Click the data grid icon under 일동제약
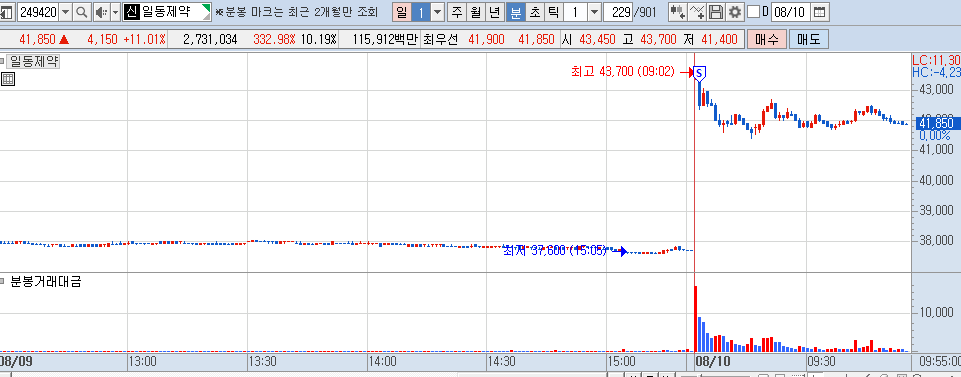Viewport: 961px width, 377px height. (x=7, y=78)
